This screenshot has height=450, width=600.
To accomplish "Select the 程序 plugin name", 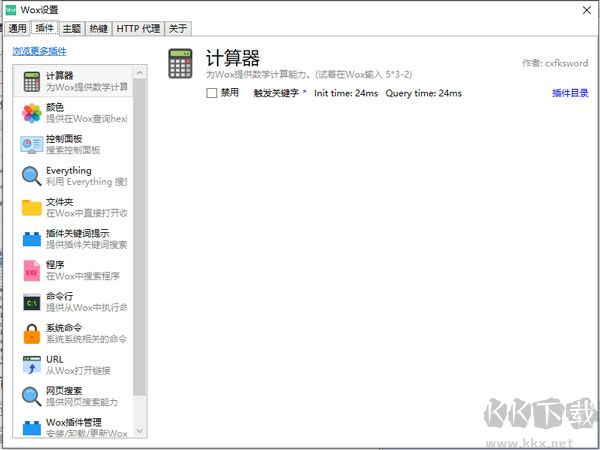I will coord(55,265).
